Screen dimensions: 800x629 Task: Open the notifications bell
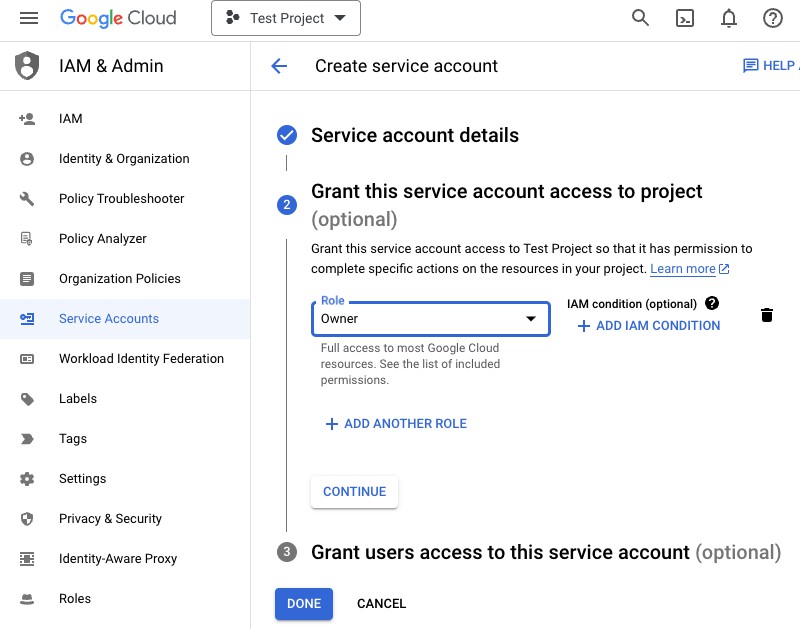pyautogui.click(x=729, y=18)
